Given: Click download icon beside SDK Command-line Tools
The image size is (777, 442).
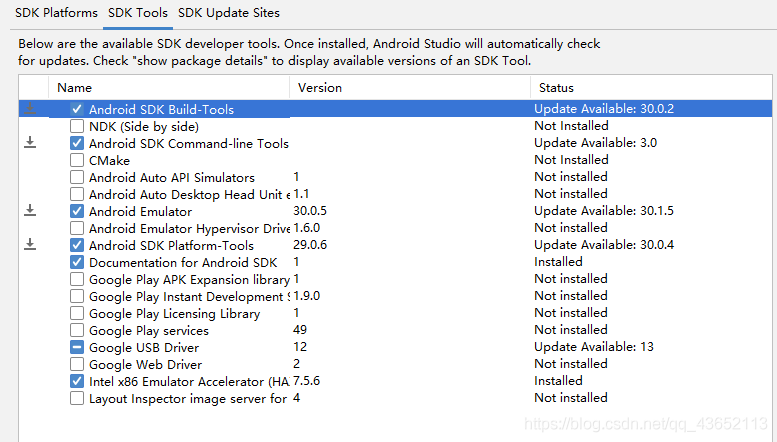Looking at the screenshot, I should tap(30, 143).
